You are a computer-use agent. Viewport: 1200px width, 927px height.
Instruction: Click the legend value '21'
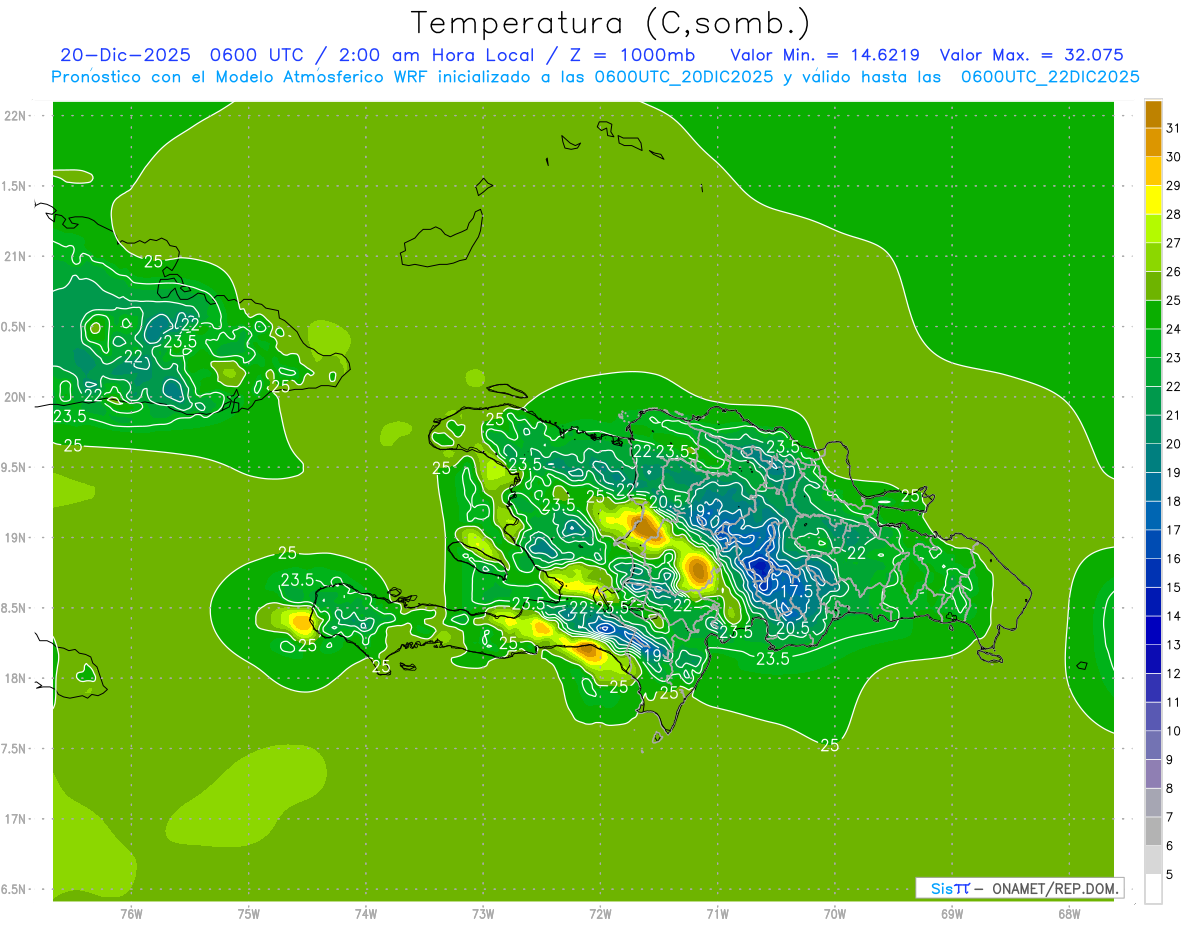[x=1174, y=415]
